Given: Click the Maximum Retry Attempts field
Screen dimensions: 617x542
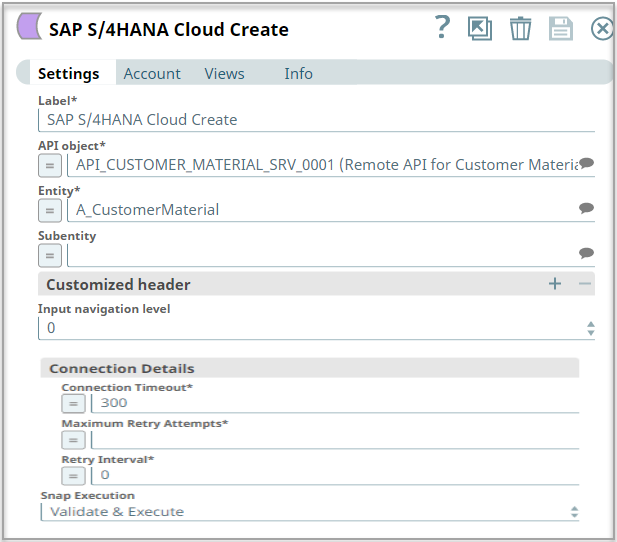Looking at the screenshot, I should 335,439.
